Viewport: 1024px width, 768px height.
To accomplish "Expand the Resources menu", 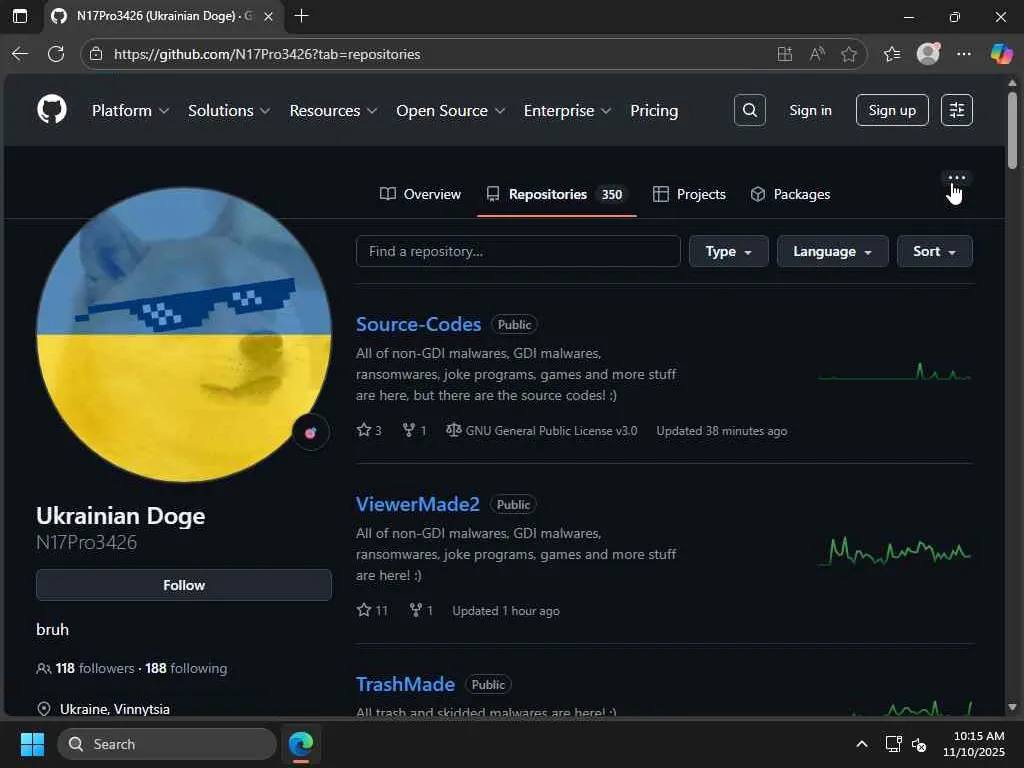I will click(x=333, y=110).
